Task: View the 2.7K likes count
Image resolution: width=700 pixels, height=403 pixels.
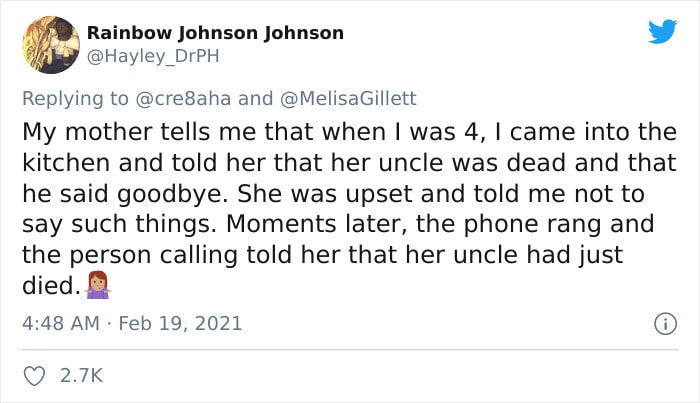Action: point(81,376)
